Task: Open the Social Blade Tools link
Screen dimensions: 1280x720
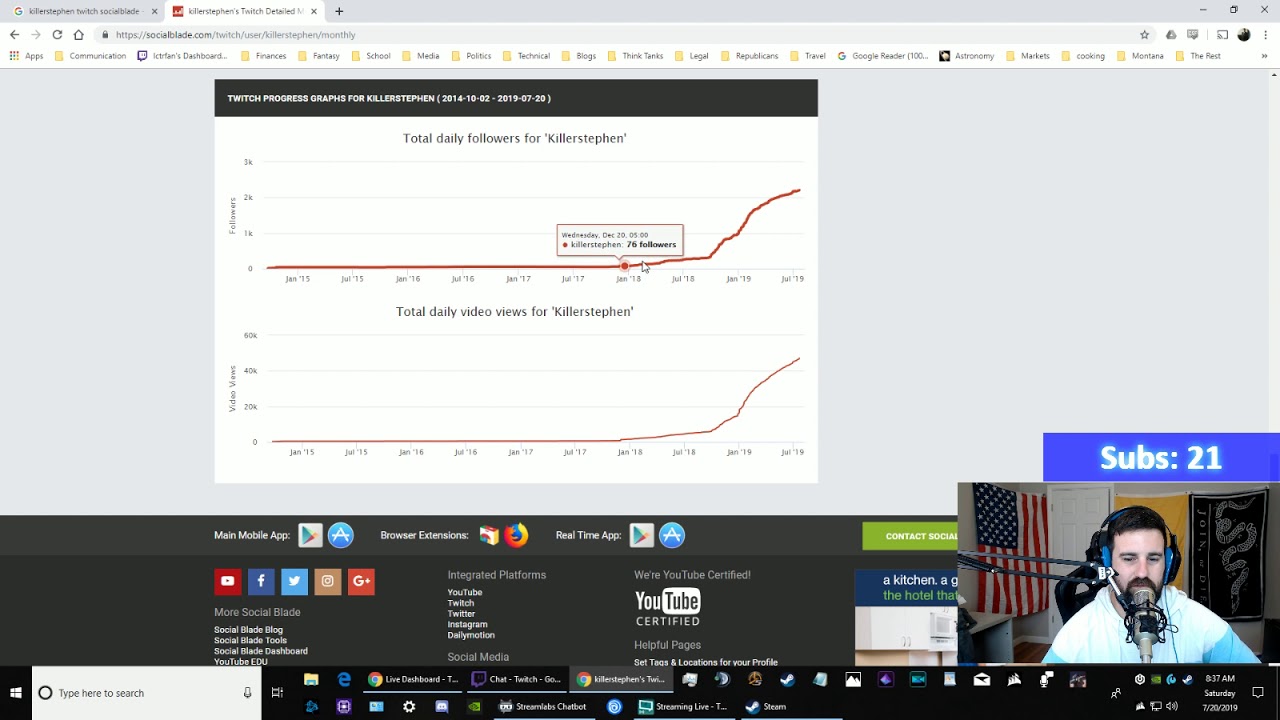Action: pyautogui.click(x=250, y=640)
